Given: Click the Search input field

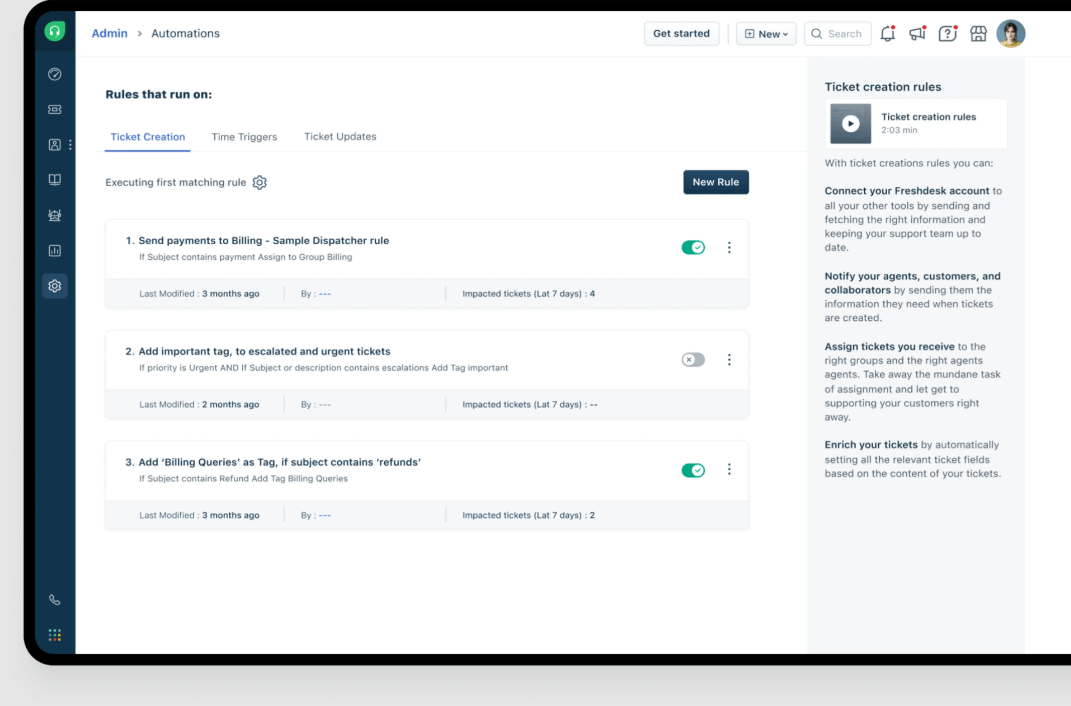Looking at the screenshot, I should (837, 33).
